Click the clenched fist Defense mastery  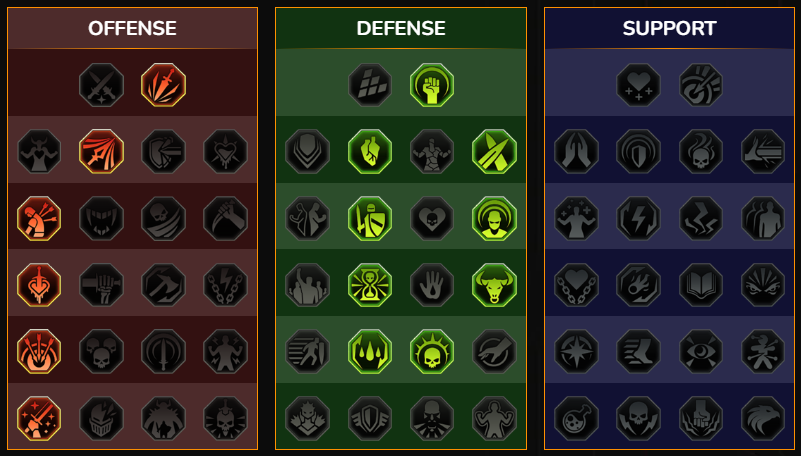pyautogui.click(x=432, y=85)
